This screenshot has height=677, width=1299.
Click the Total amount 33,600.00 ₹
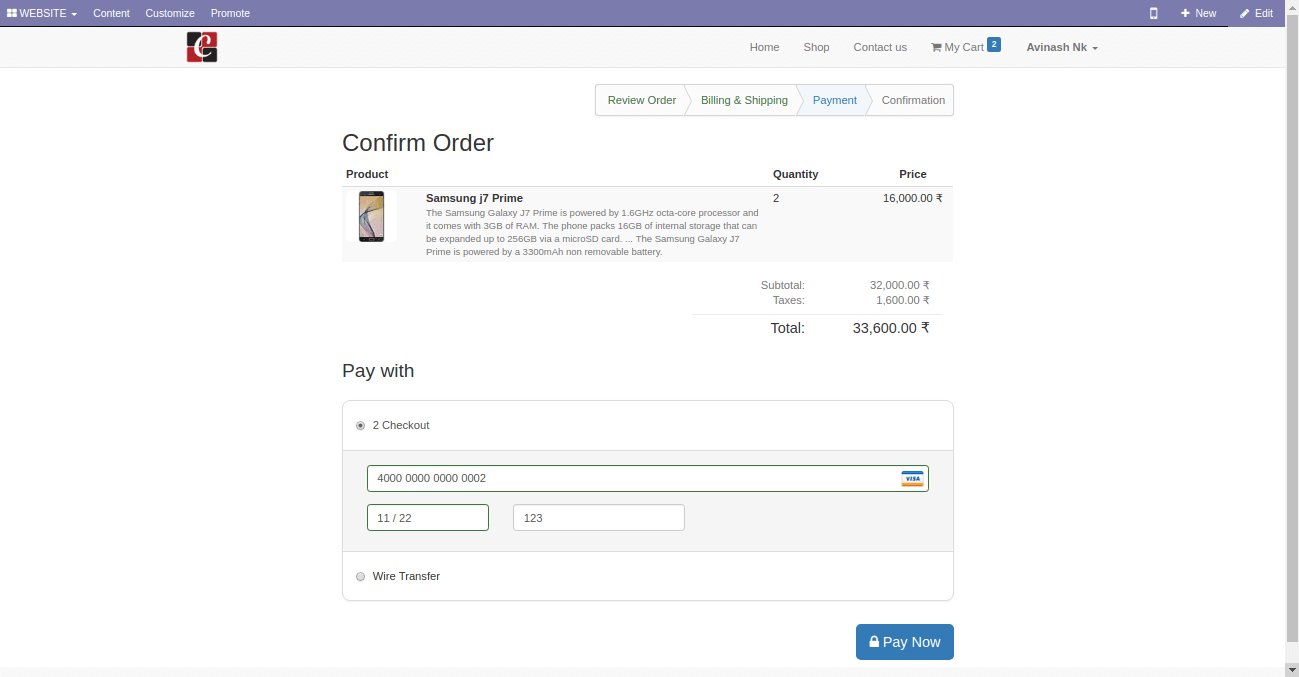click(891, 328)
